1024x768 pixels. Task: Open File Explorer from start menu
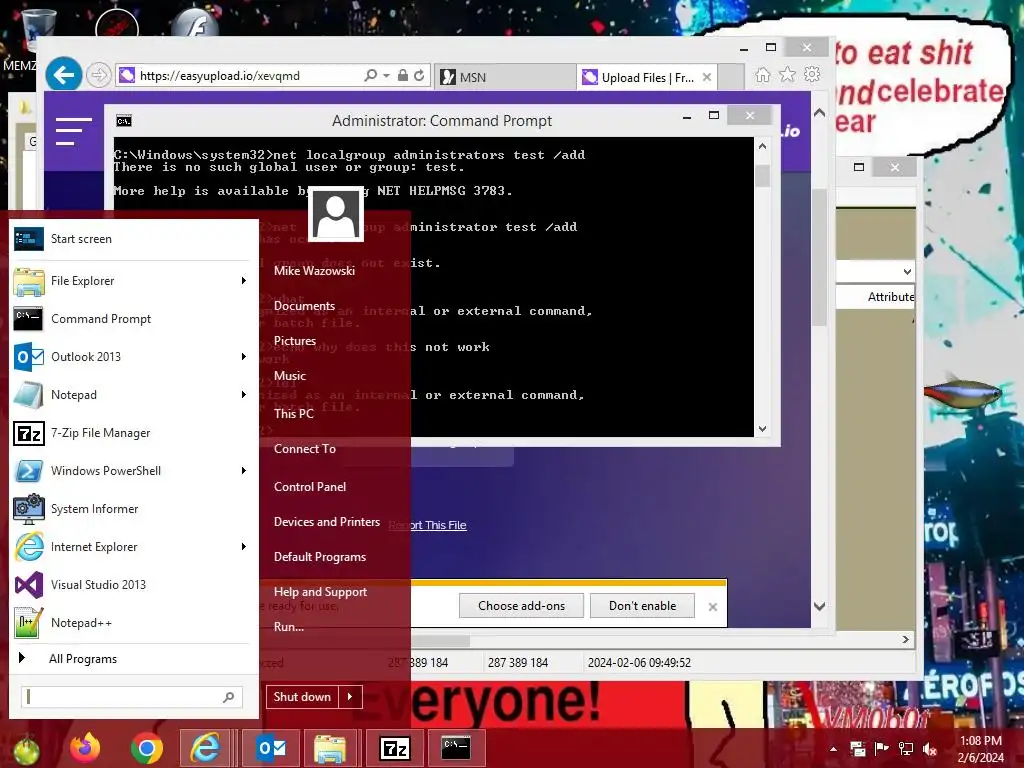pos(134,281)
